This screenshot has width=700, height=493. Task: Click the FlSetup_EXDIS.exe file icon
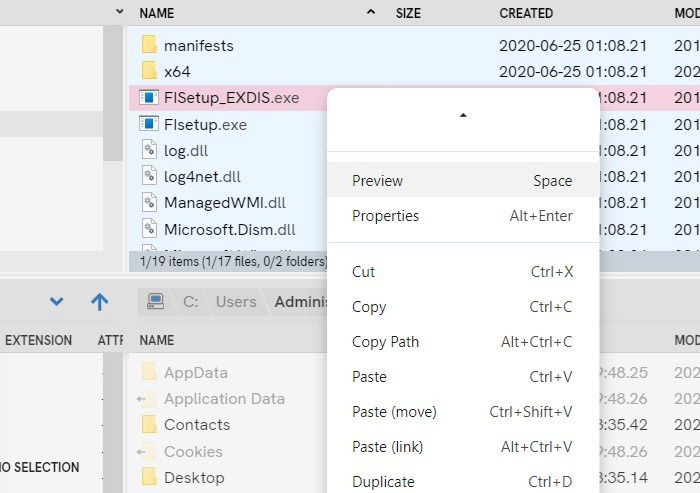(149, 98)
